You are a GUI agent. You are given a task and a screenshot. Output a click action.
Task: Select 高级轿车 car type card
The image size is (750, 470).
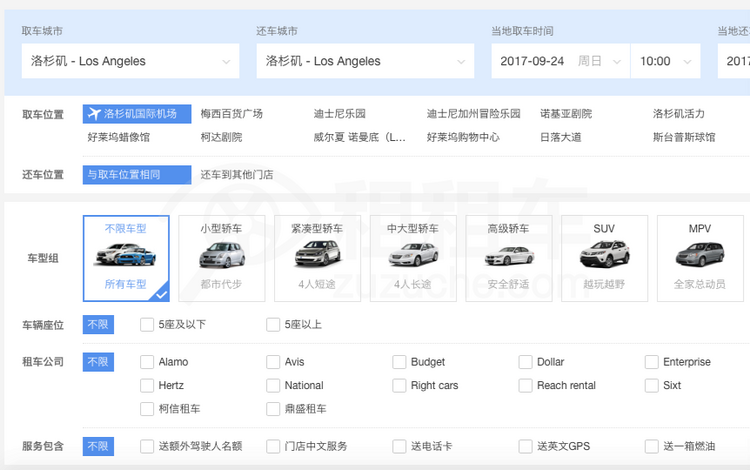click(509, 258)
